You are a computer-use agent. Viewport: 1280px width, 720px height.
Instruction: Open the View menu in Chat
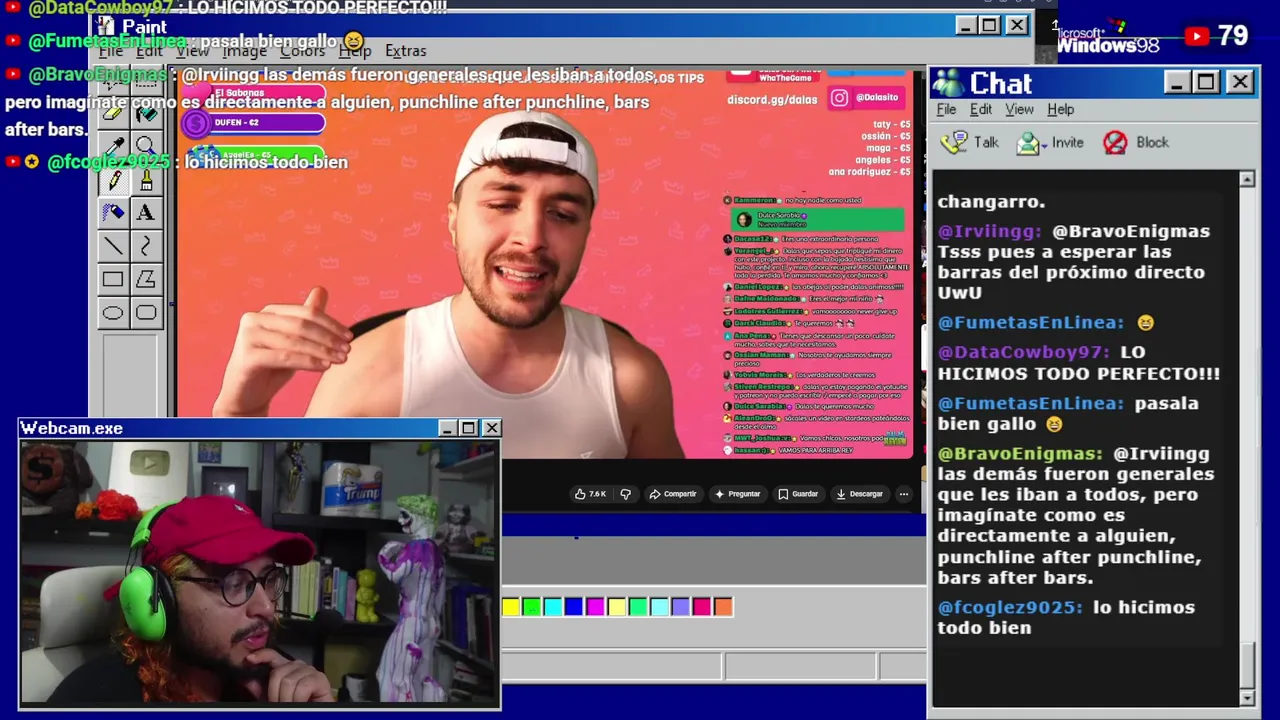pyautogui.click(x=1019, y=110)
